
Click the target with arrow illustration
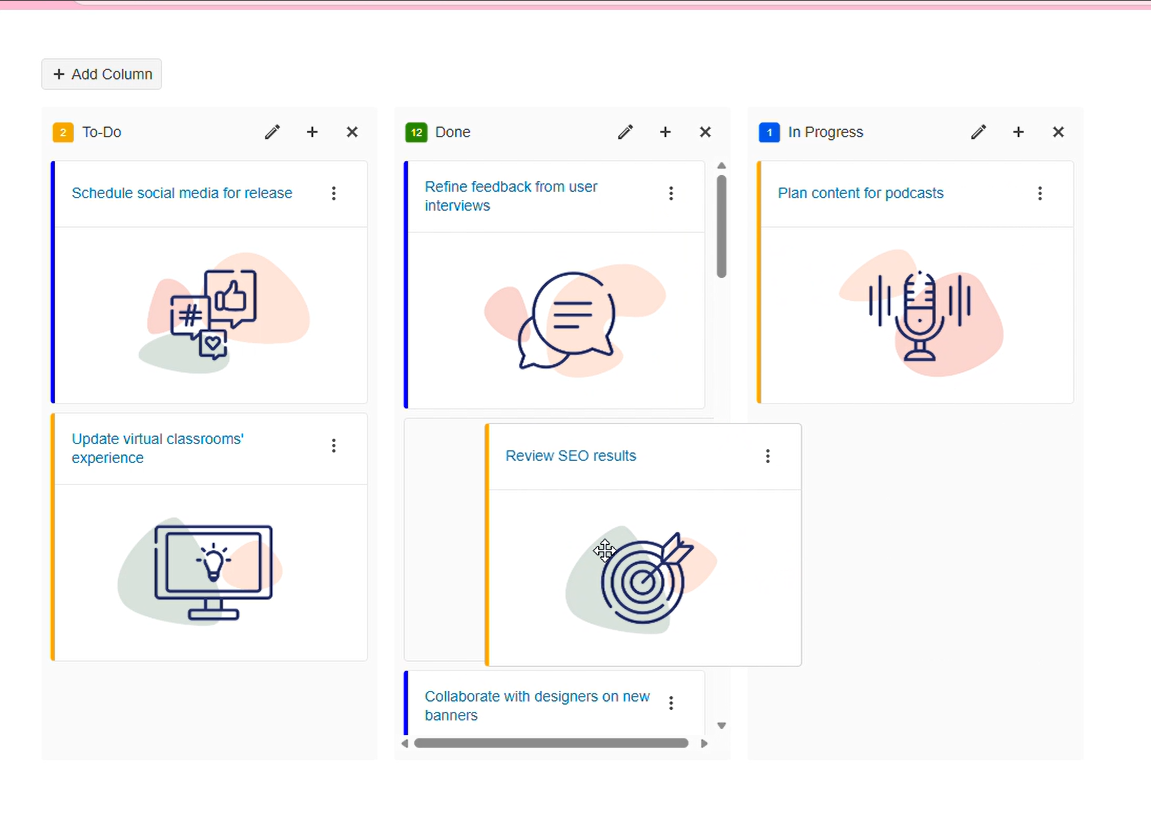(641, 578)
